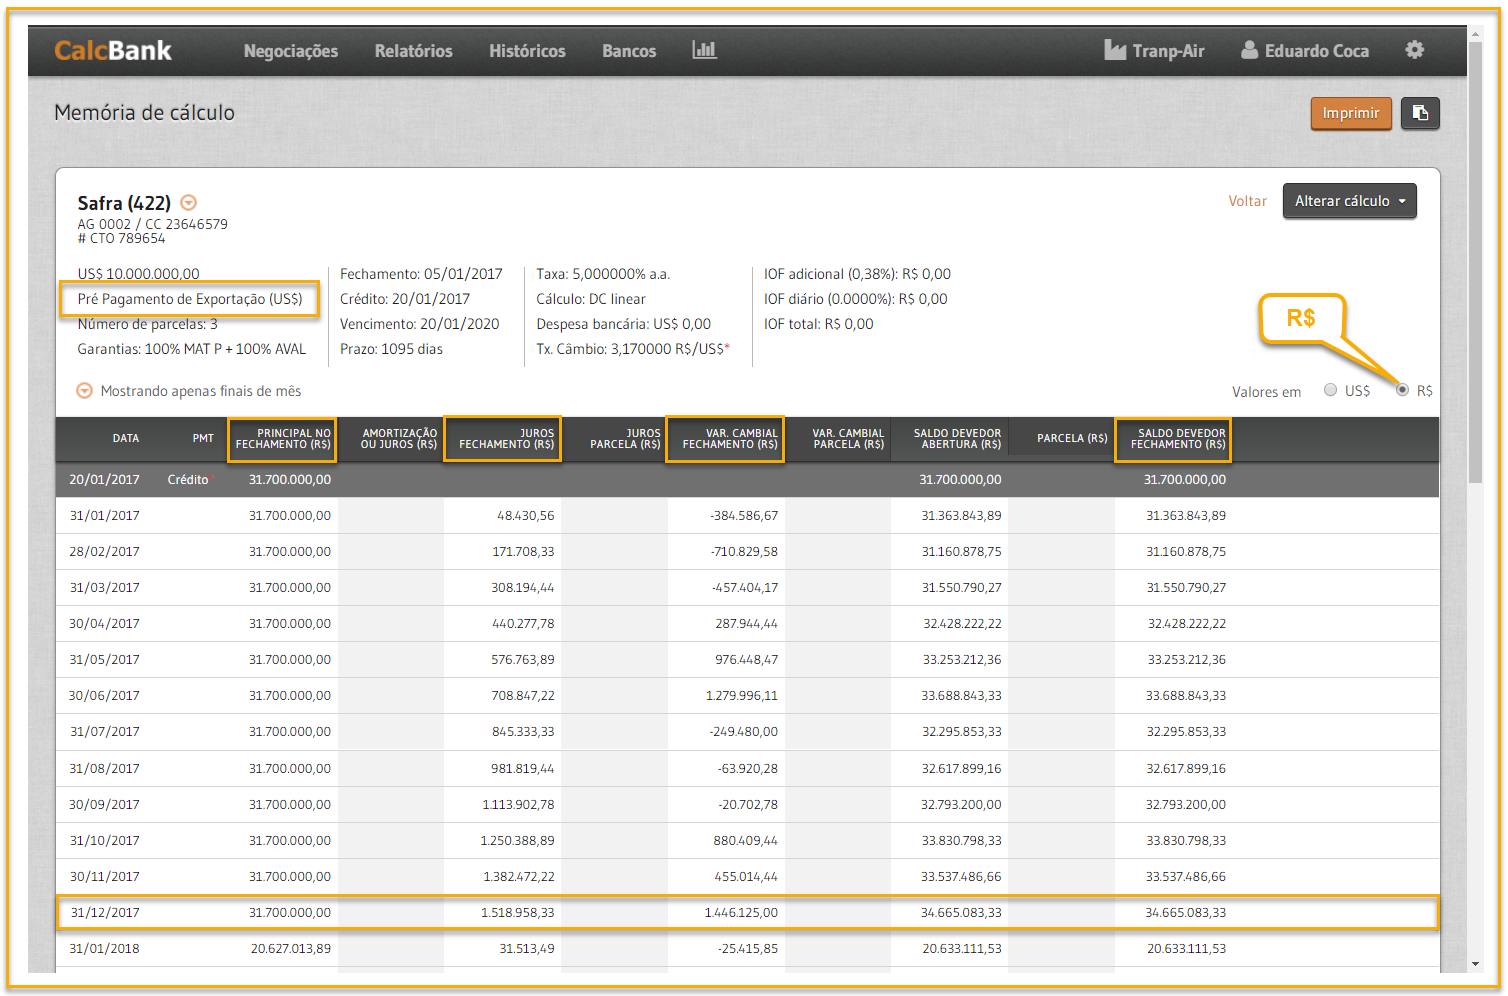Click the US$ 10.000.000,00 amount
The width and height of the screenshot is (1508, 996).
tap(138, 274)
